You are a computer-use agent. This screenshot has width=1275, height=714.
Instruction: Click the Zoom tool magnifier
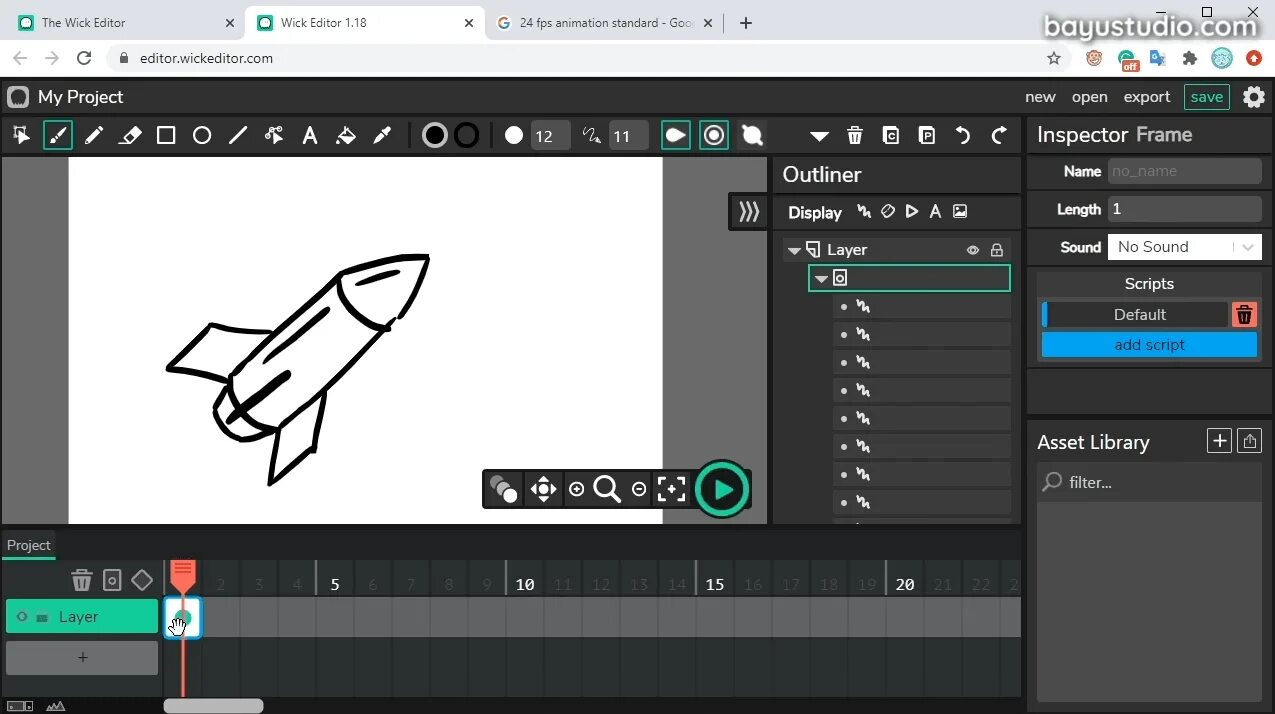(x=607, y=489)
